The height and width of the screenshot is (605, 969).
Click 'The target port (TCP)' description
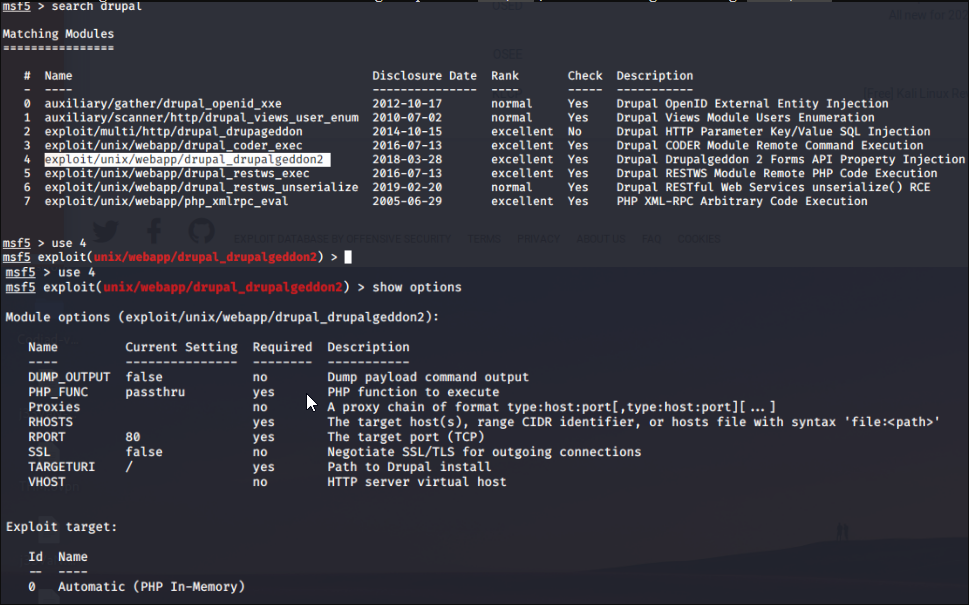click(x=405, y=437)
